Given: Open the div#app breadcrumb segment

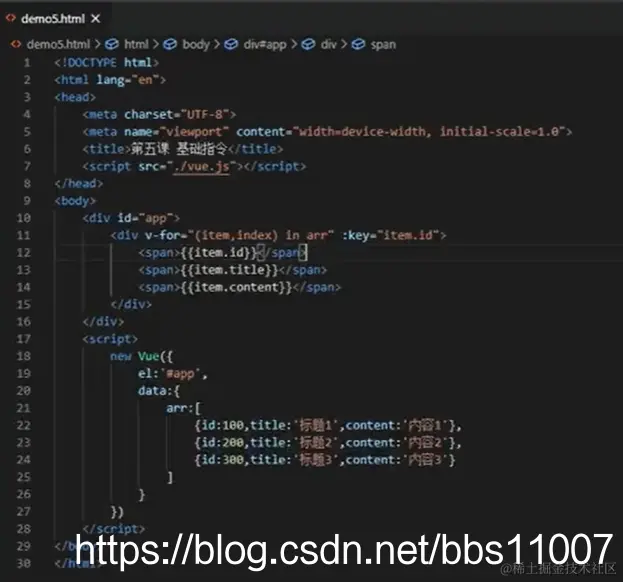Looking at the screenshot, I should tap(265, 44).
